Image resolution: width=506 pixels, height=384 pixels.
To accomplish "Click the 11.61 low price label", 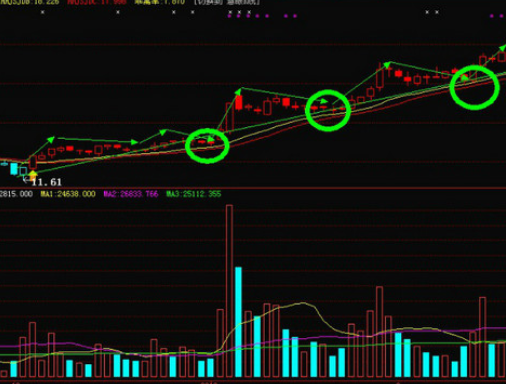I will pos(46,182).
